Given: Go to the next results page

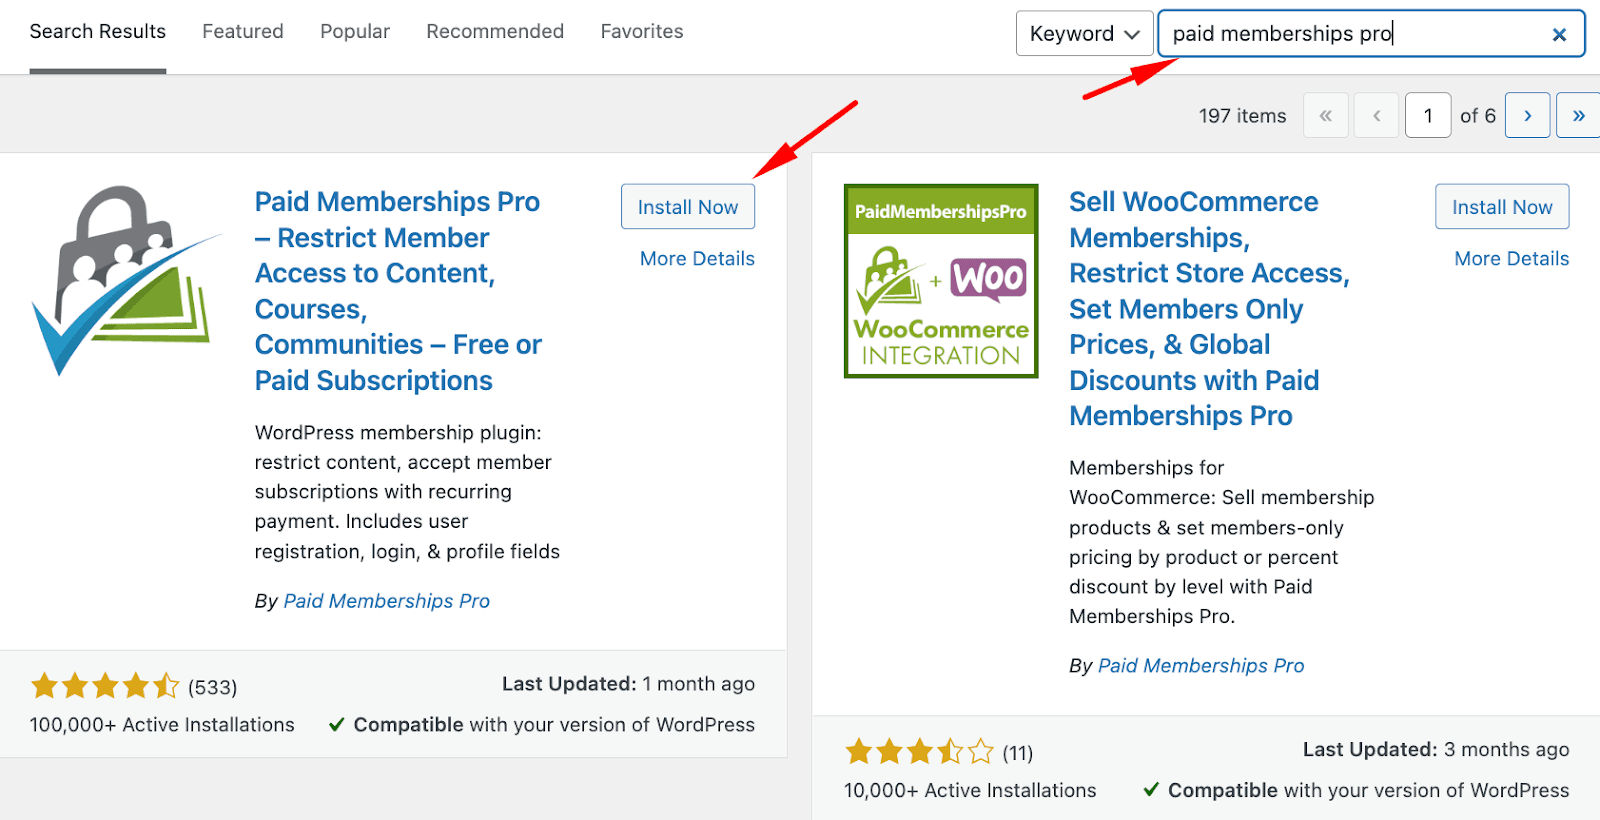Looking at the screenshot, I should (x=1527, y=116).
